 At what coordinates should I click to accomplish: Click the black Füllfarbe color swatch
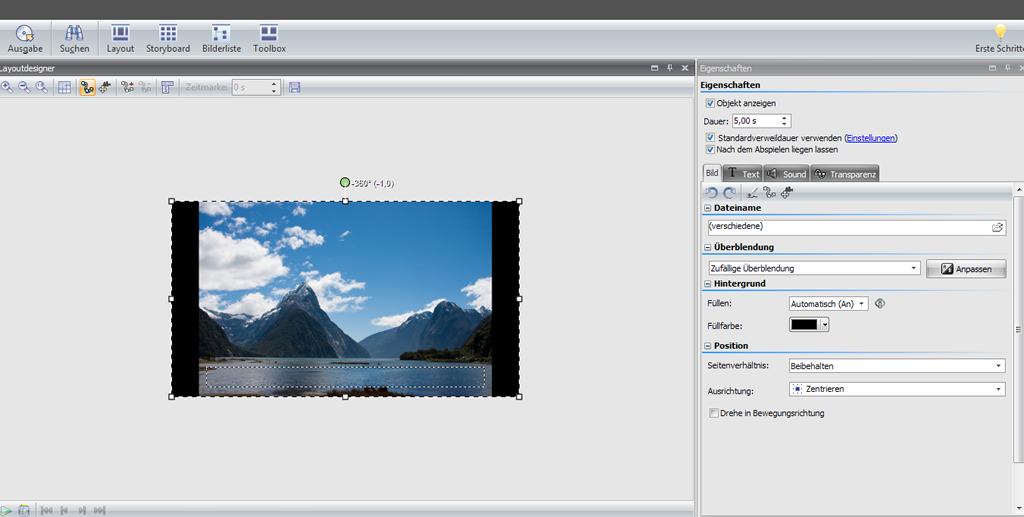[x=804, y=324]
